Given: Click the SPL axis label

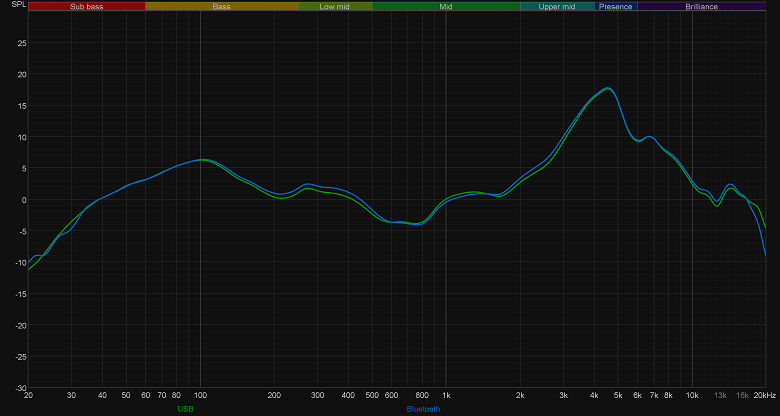Looking at the screenshot, I should pos(18,4).
